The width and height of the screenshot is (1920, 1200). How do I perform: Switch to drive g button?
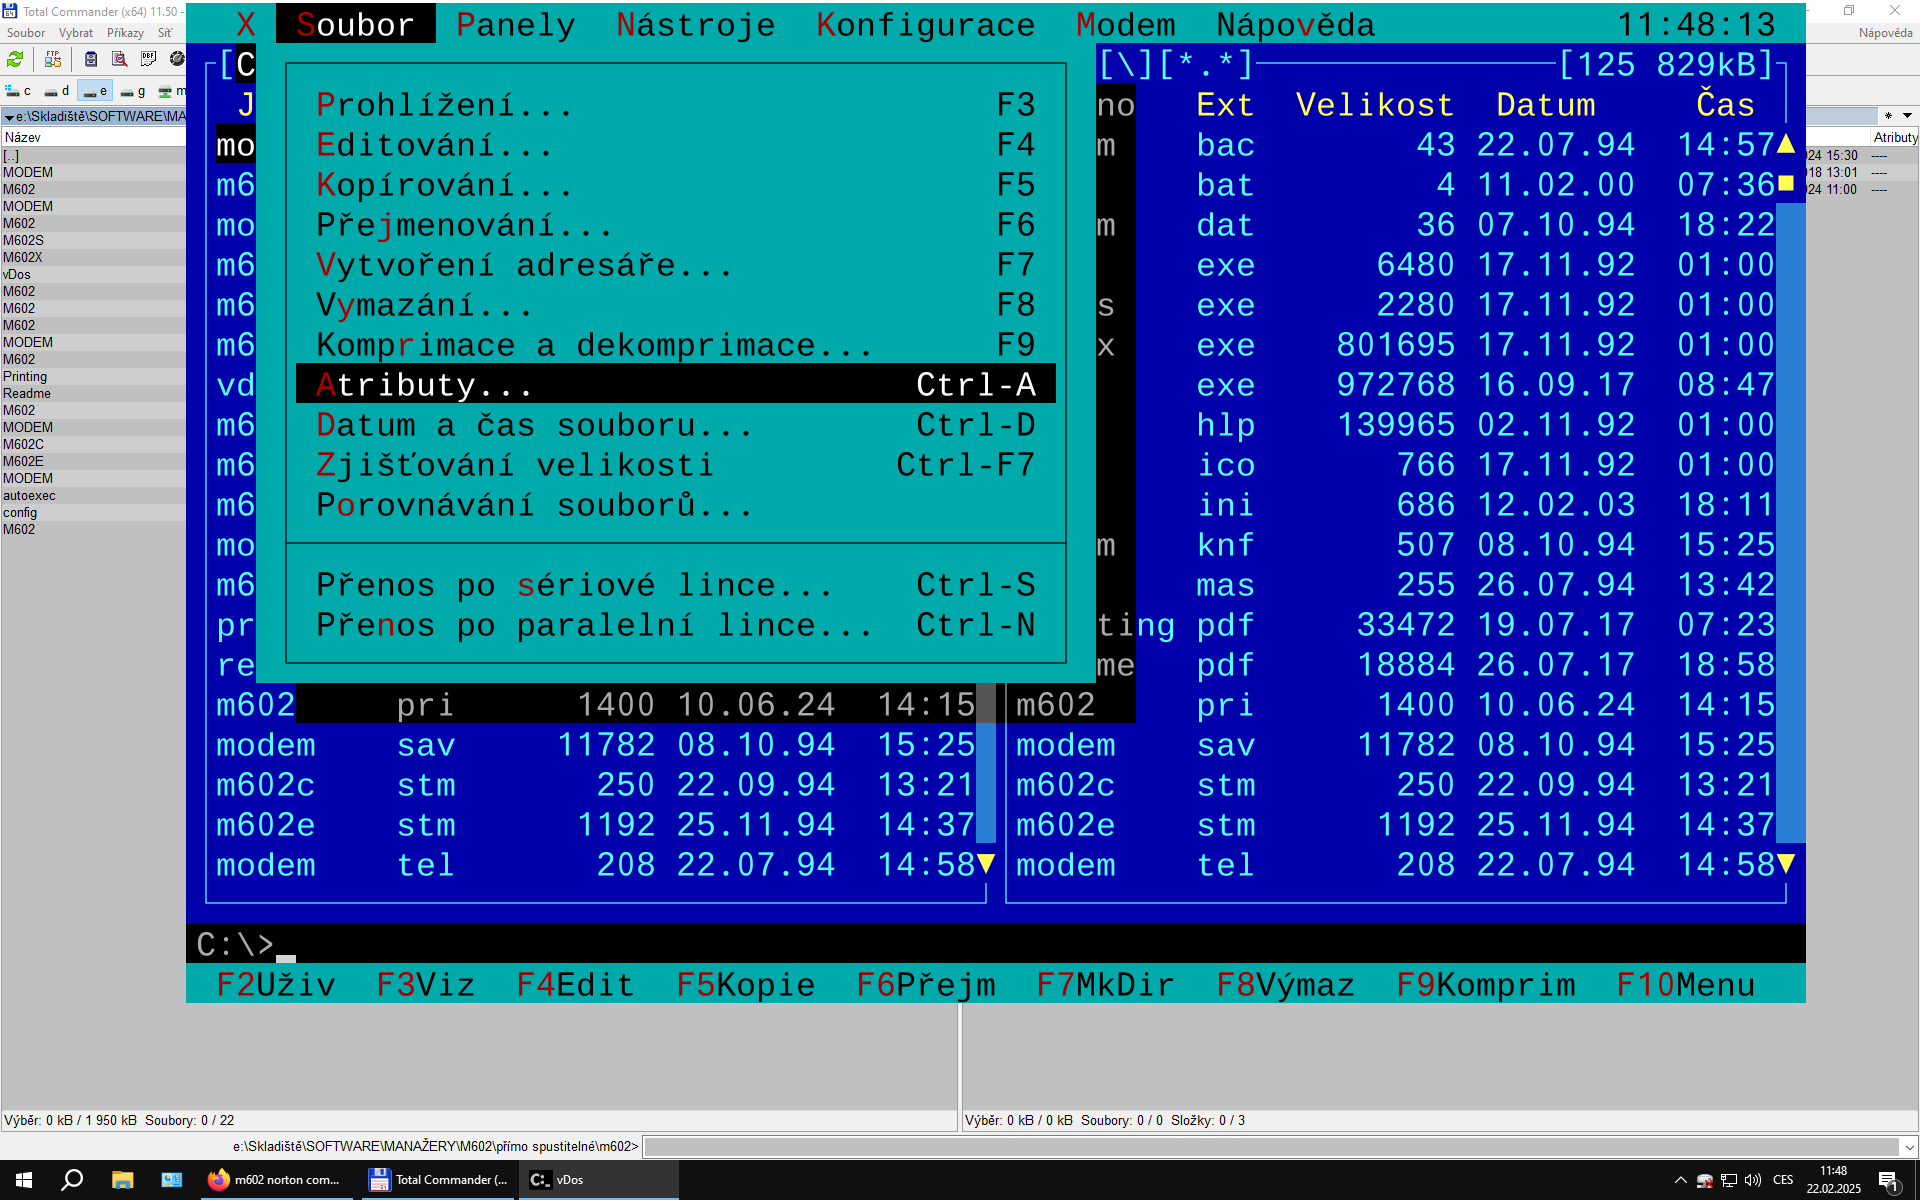click(x=133, y=91)
